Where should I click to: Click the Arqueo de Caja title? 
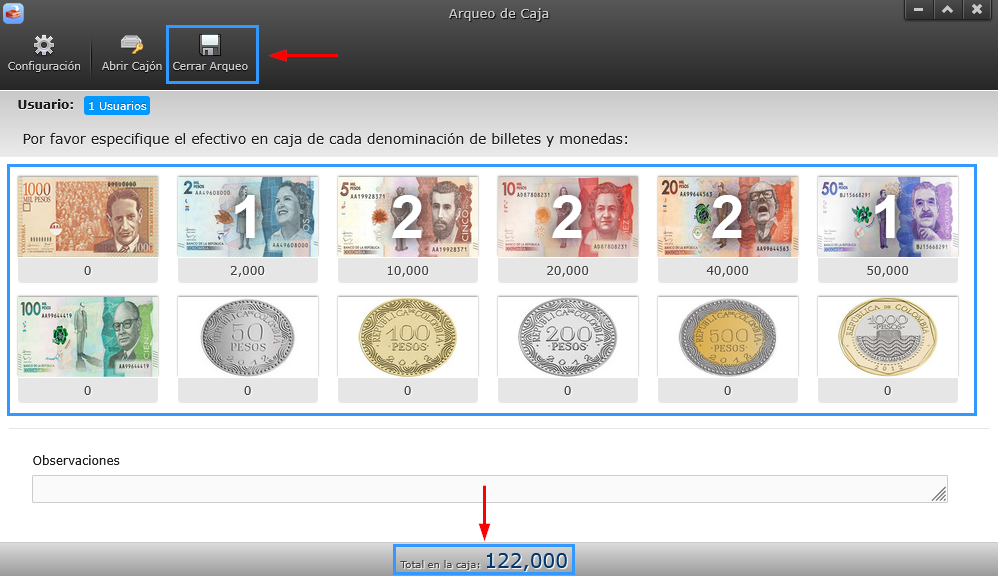pyautogui.click(x=498, y=13)
